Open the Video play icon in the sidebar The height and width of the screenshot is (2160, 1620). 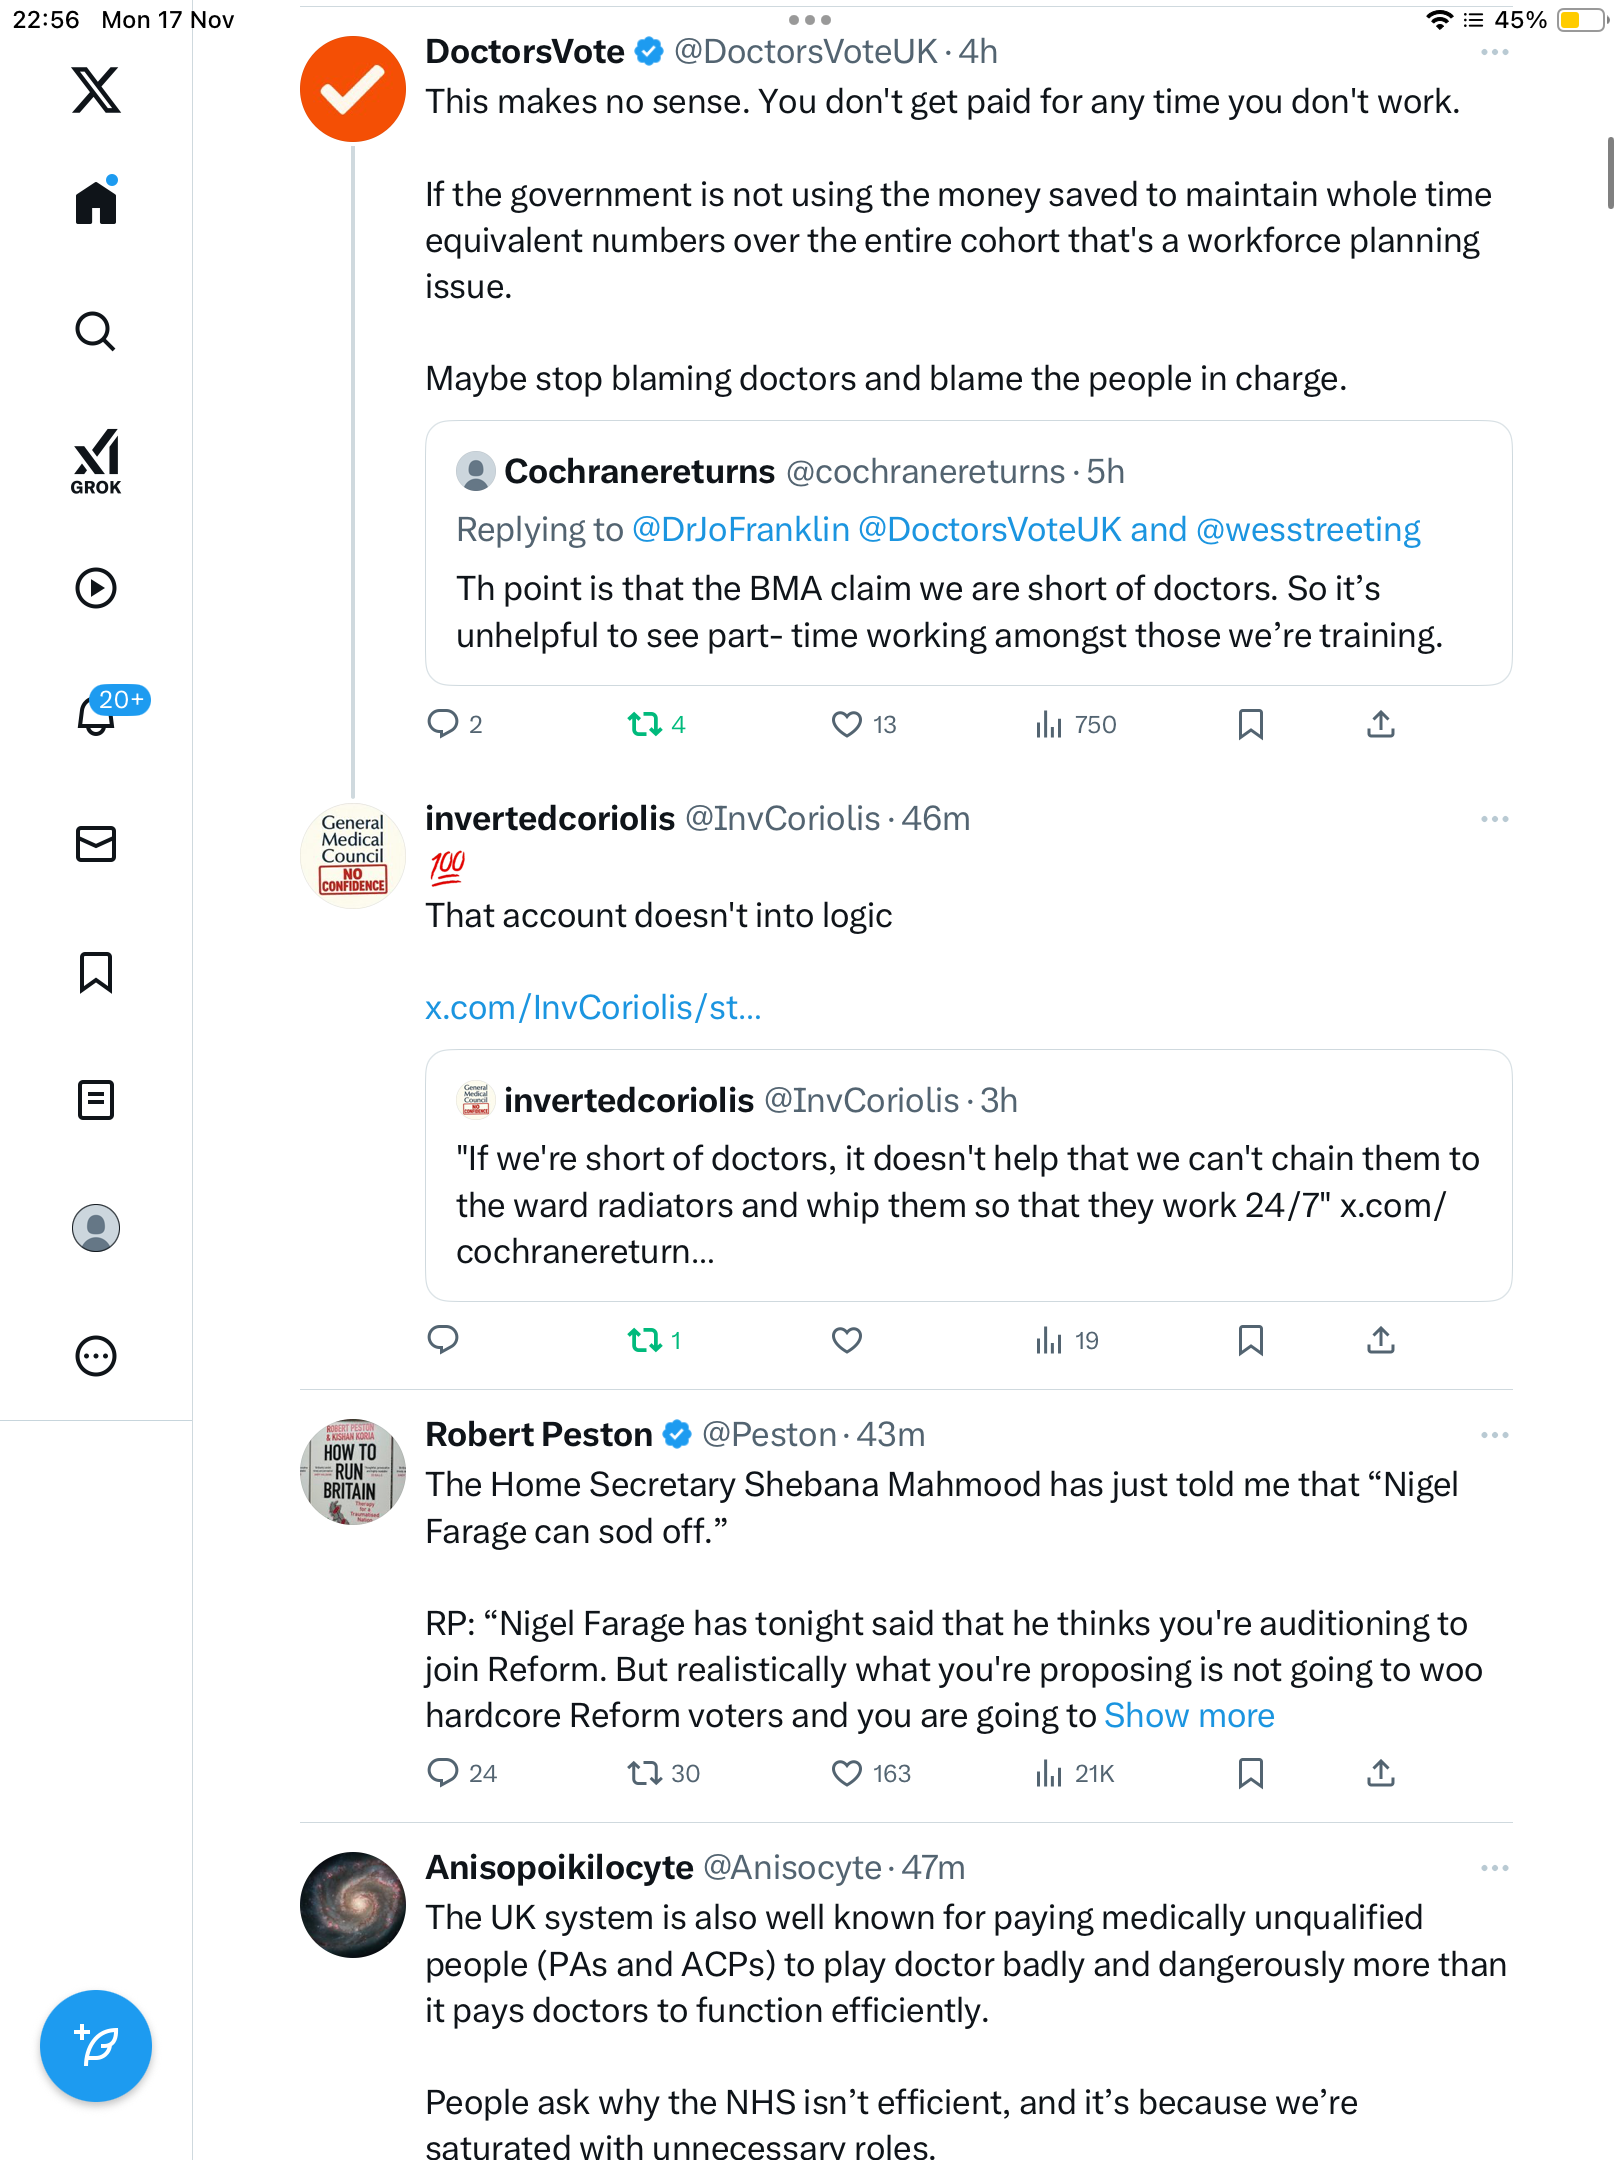click(96, 588)
